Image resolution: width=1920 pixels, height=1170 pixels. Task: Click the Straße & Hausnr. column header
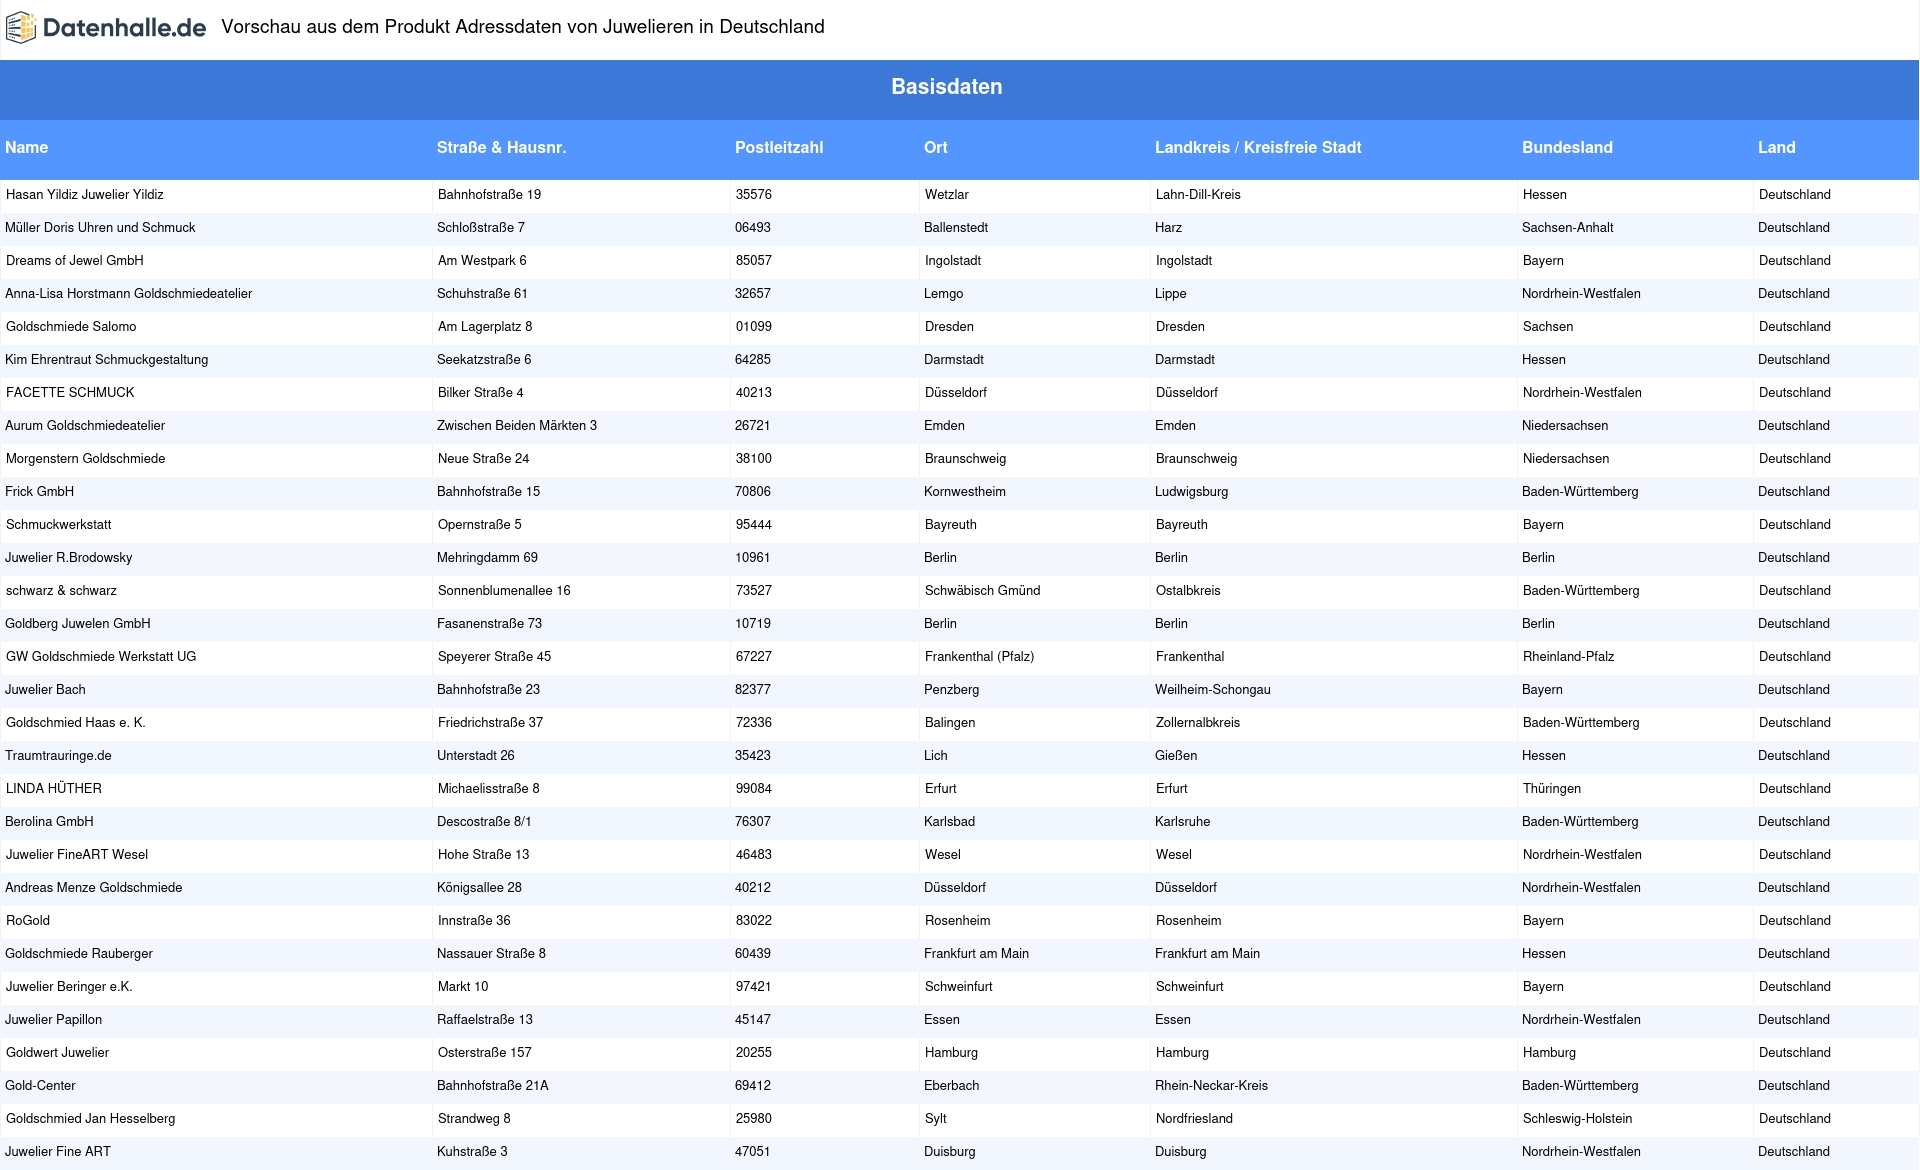click(502, 148)
